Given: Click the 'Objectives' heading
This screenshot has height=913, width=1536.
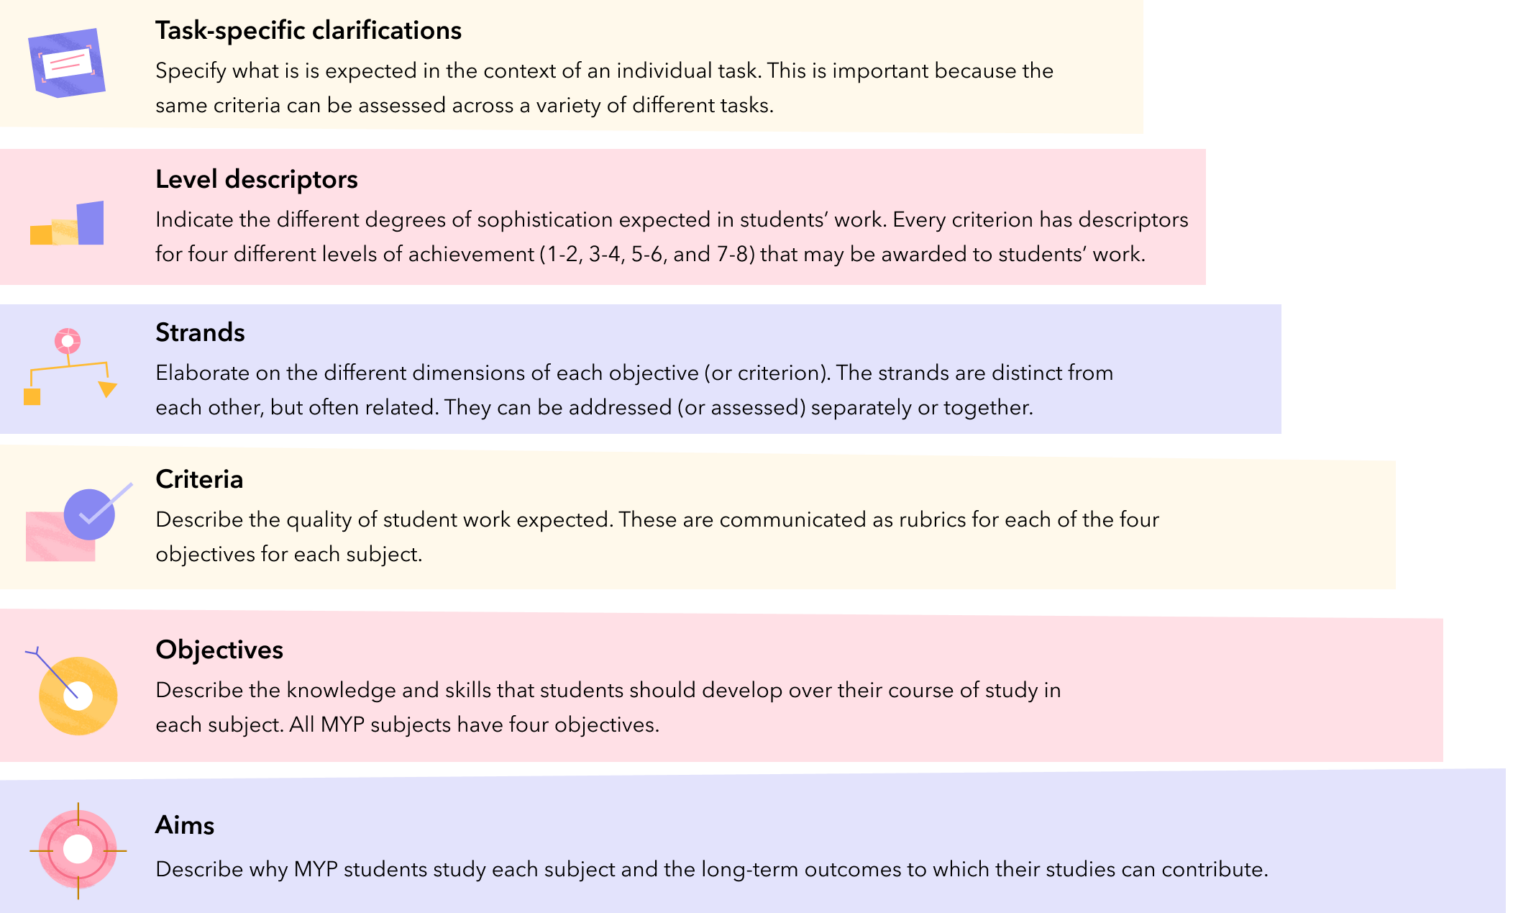Looking at the screenshot, I should [x=219, y=650].
